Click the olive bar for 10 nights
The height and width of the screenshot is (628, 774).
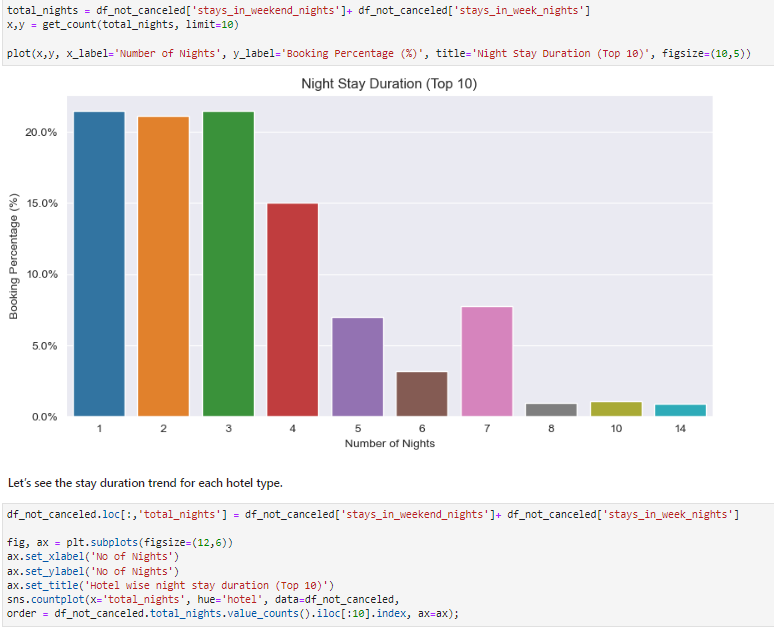coord(615,409)
